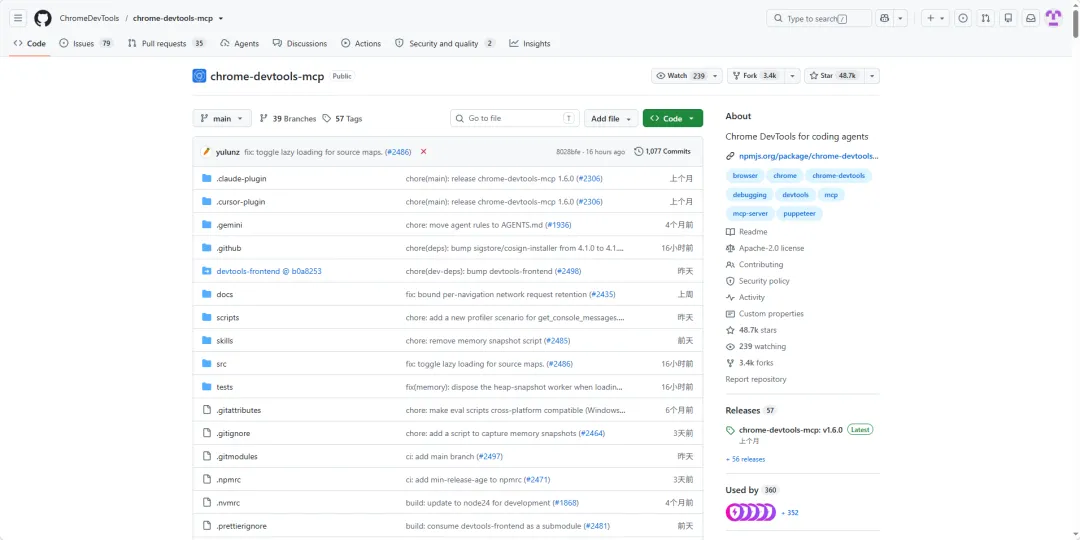Image resolution: width=1080 pixels, height=540 pixels.
Task: Expand the main branch selector
Action: pos(222,118)
